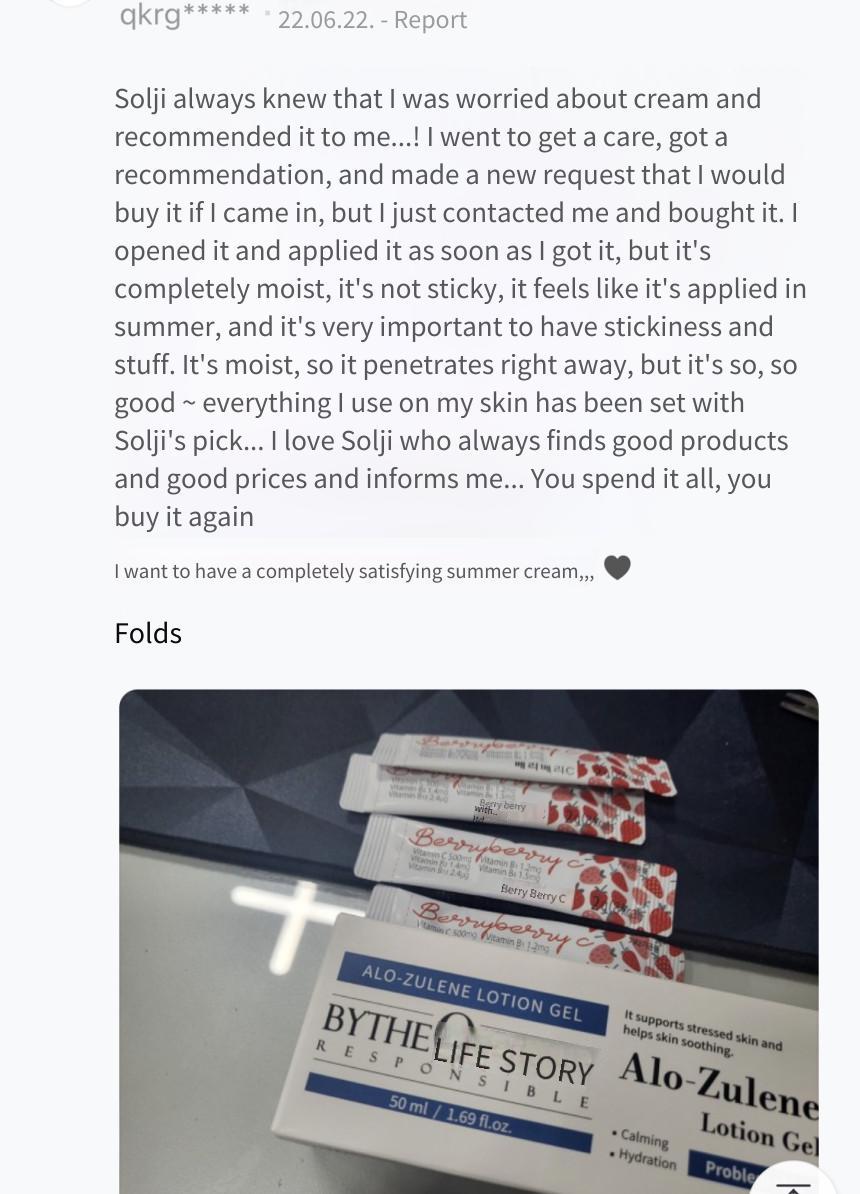Collapse the review using Folds
Image resolution: width=860 pixels, height=1194 pixels.
148,633
